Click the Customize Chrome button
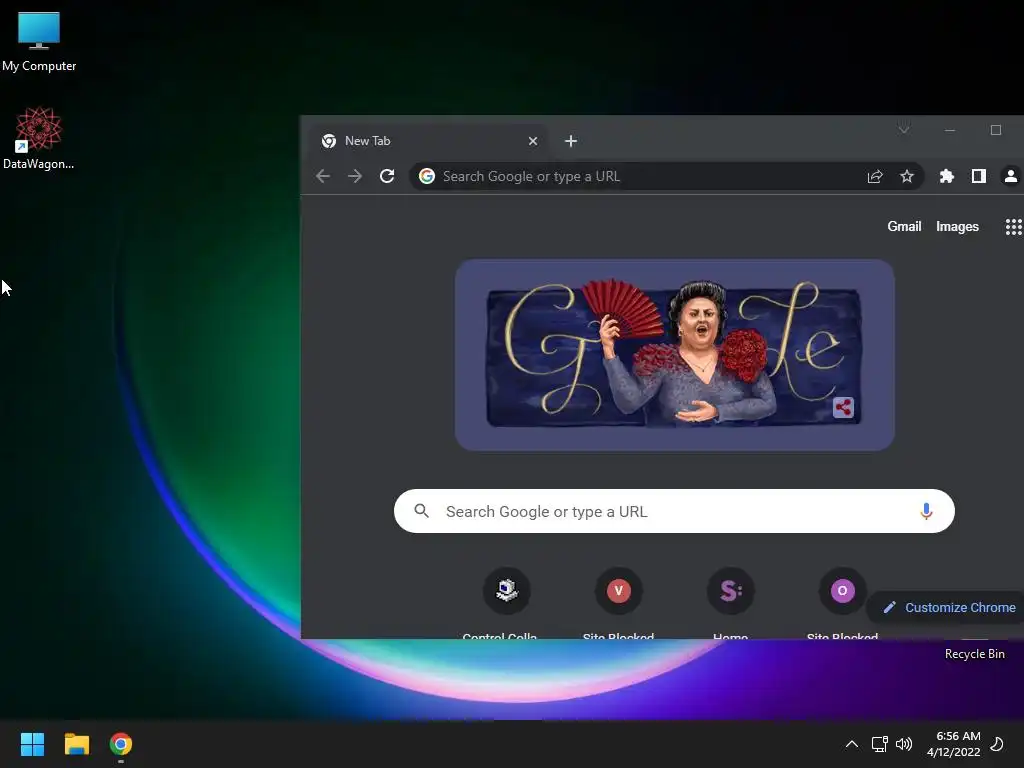 [948, 607]
